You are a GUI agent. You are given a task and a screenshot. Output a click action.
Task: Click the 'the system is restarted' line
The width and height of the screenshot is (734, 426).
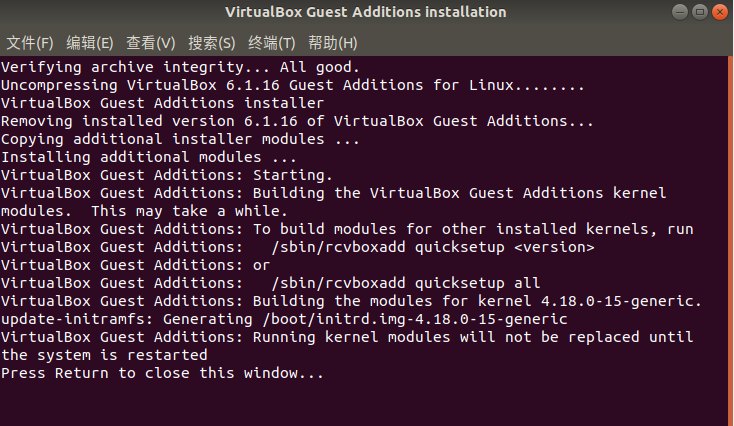tap(104, 355)
